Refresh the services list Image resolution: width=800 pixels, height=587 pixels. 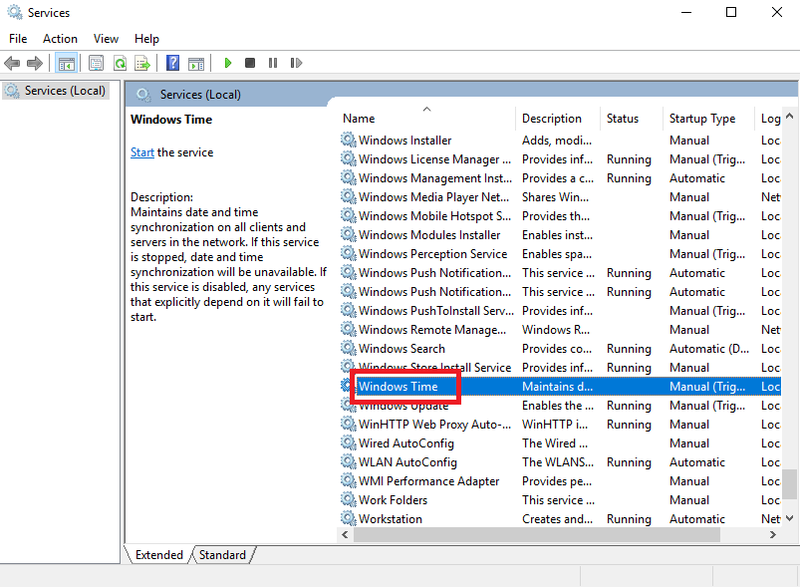(120, 63)
